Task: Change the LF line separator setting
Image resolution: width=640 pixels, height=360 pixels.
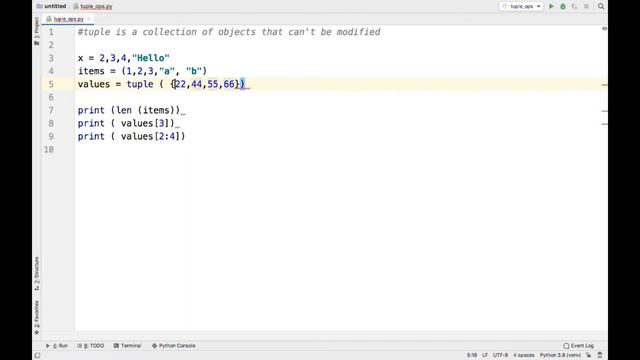Action: click(x=485, y=355)
